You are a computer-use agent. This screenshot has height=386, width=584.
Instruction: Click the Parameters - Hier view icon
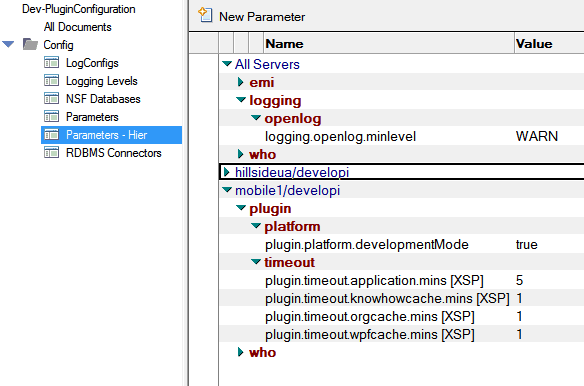pyautogui.click(x=51, y=135)
